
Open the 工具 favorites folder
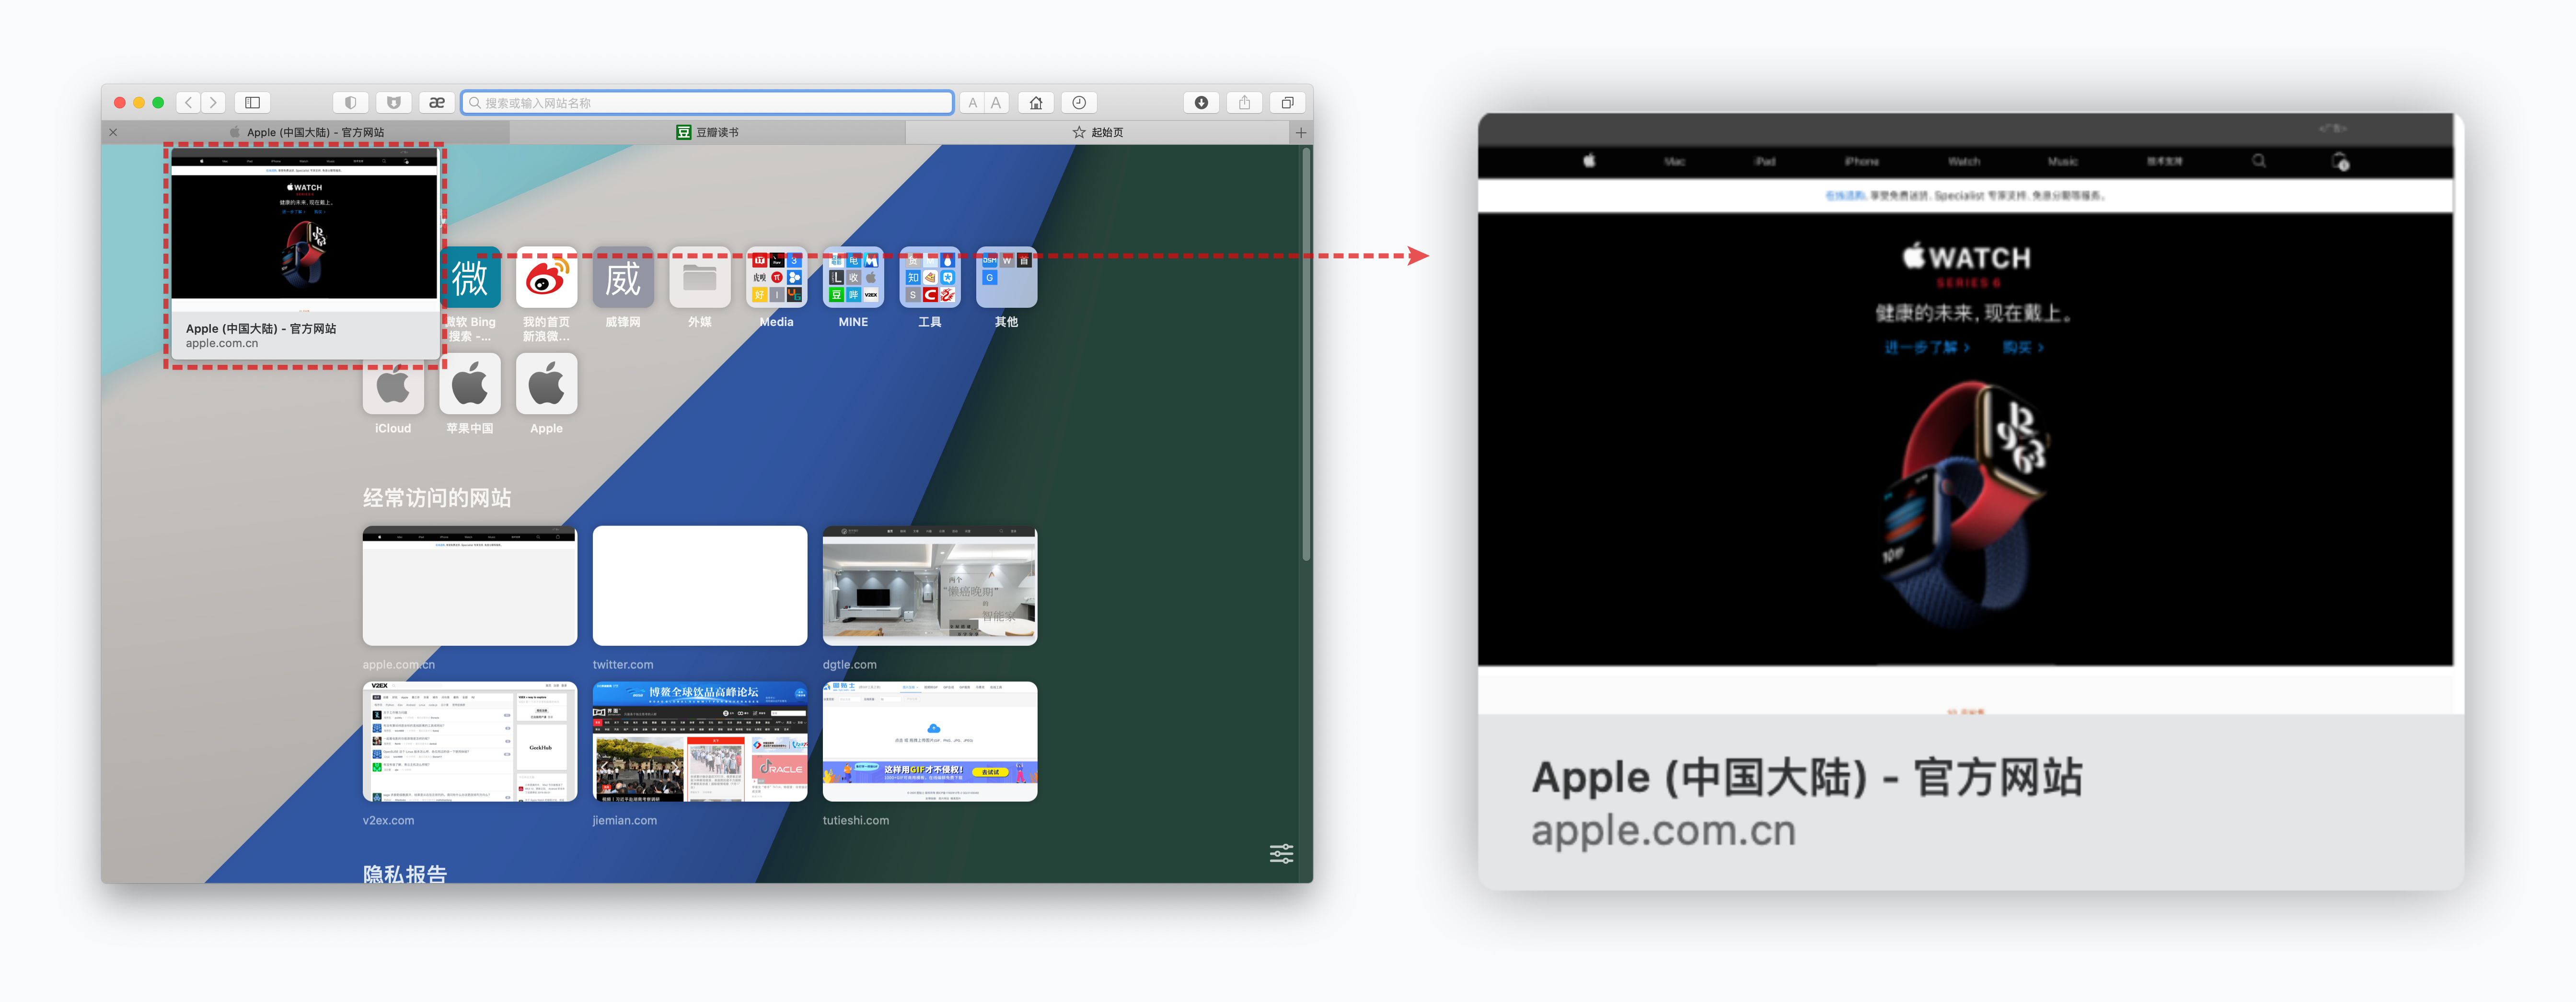(930, 277)
